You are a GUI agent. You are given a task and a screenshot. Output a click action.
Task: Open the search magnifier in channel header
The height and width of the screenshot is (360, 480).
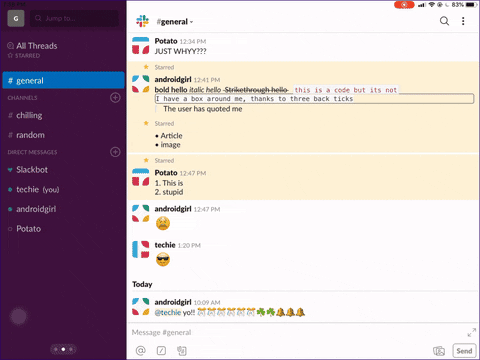click(444, 21)
